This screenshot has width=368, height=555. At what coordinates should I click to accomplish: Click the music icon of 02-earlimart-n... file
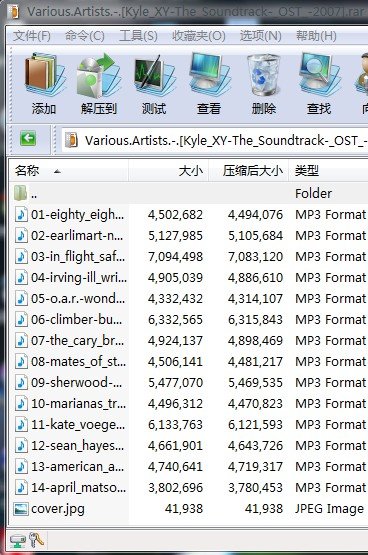pos(21,235)
